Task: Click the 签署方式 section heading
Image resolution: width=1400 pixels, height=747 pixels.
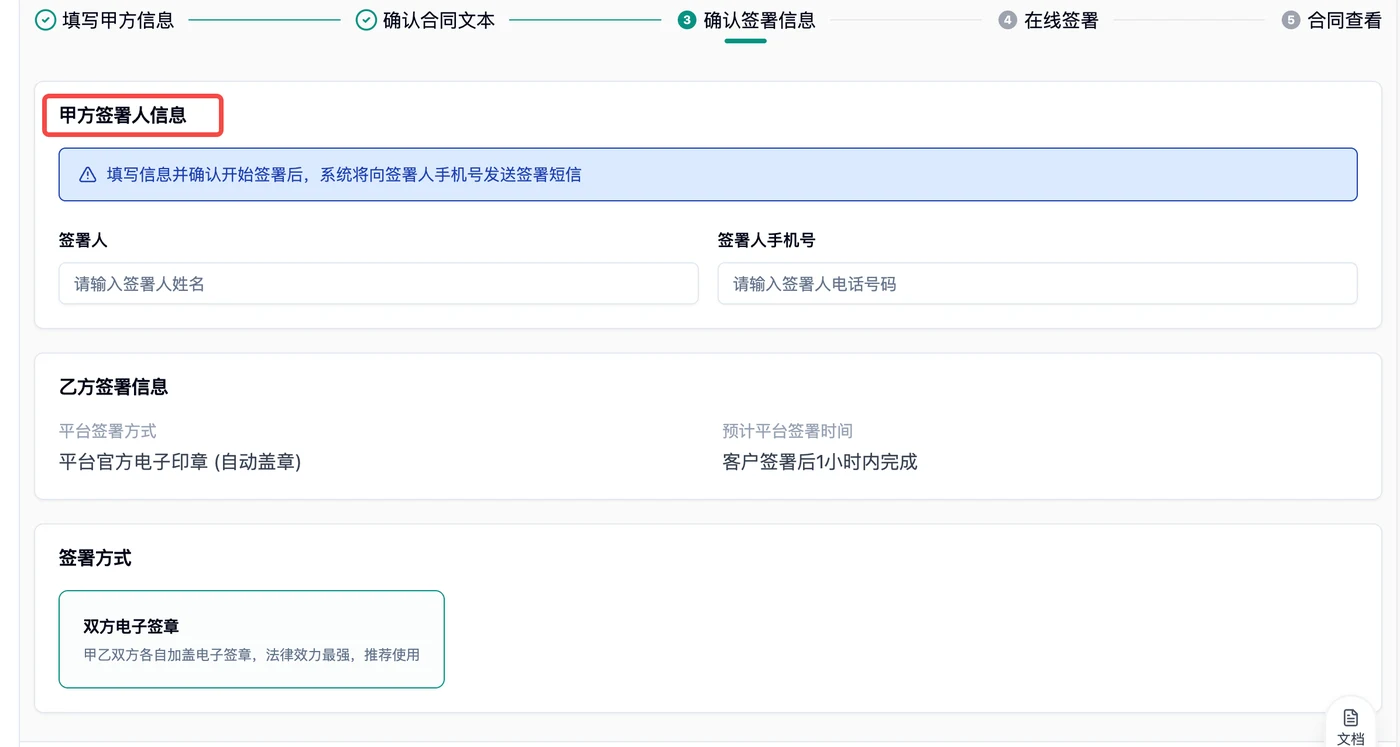Action: [x=95, y=558]
